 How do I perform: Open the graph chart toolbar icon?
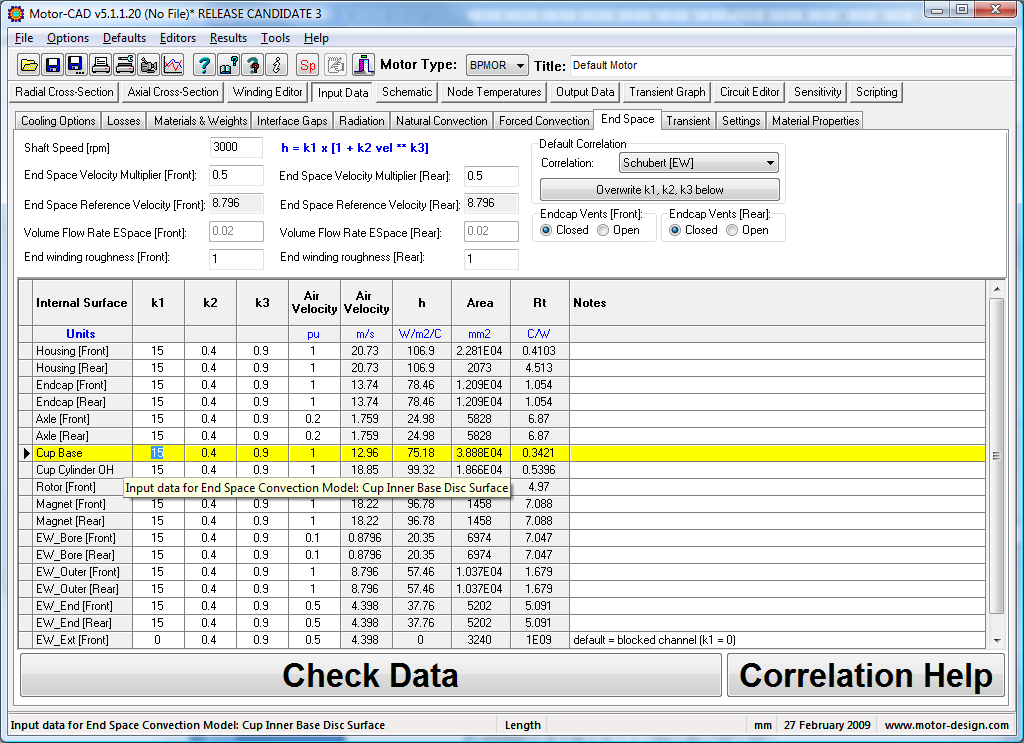pyautogui.click(x=173, y=65)
